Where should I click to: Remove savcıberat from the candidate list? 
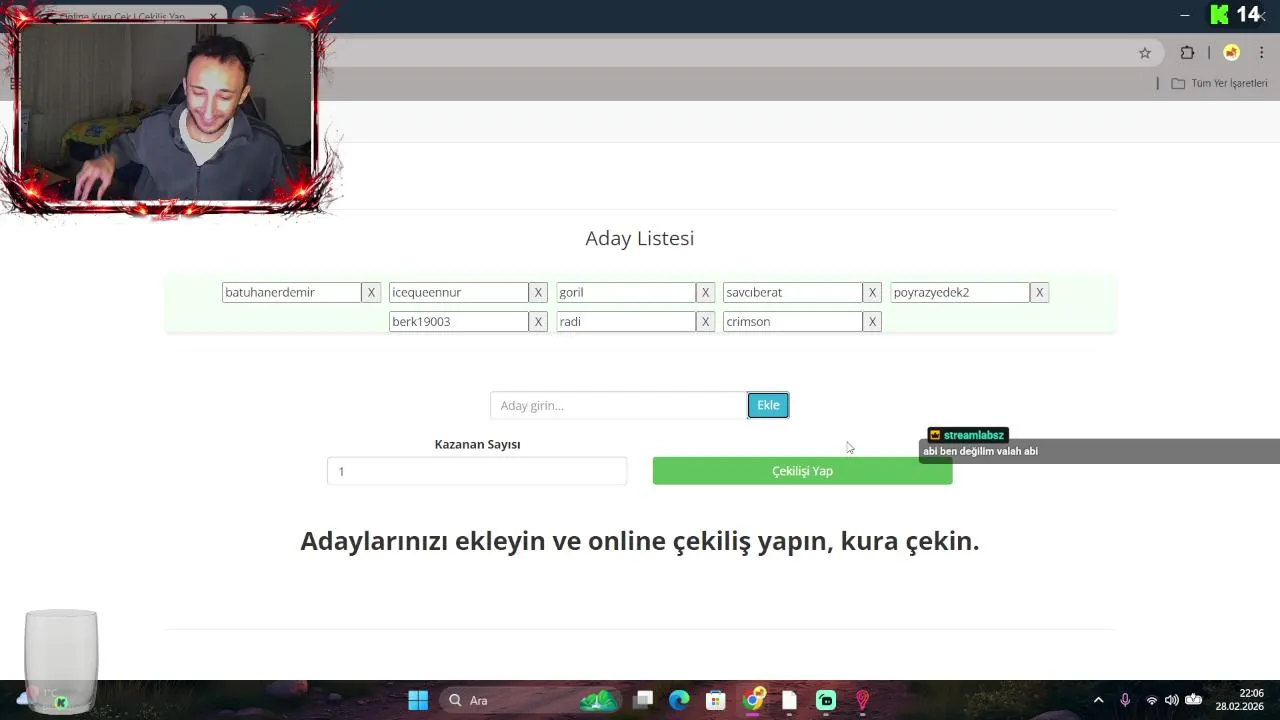(x=872, y=292)
